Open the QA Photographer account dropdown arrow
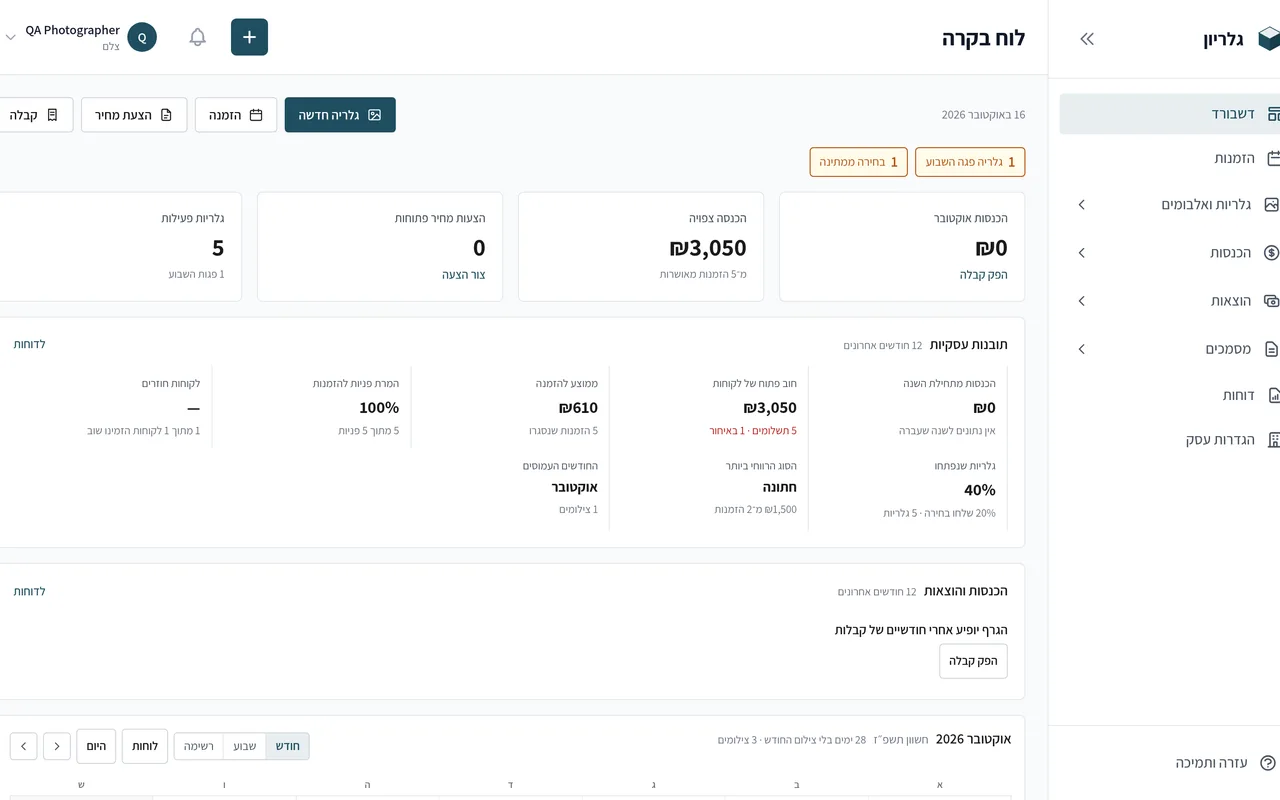The width and height of the screenshot is (1280, 800). coord(11,37)
